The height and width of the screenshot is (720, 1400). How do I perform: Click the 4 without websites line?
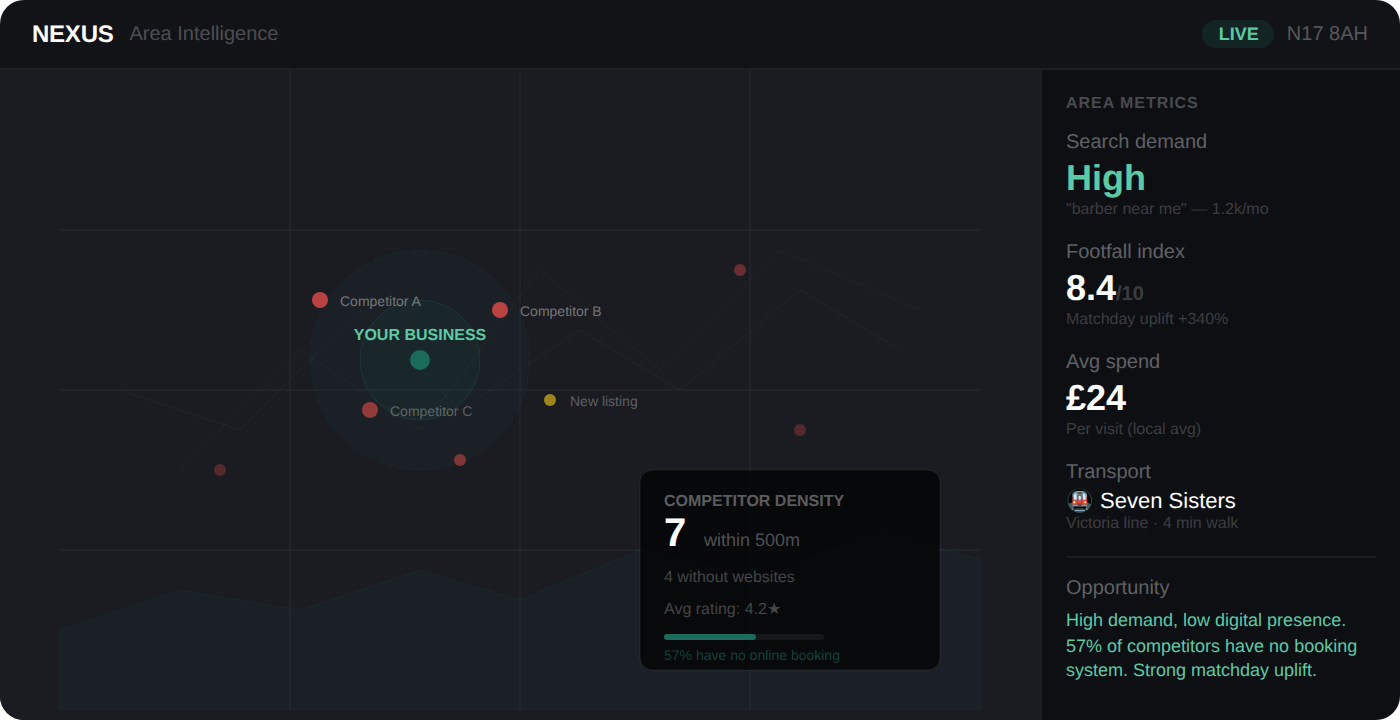tap(729, 577)
